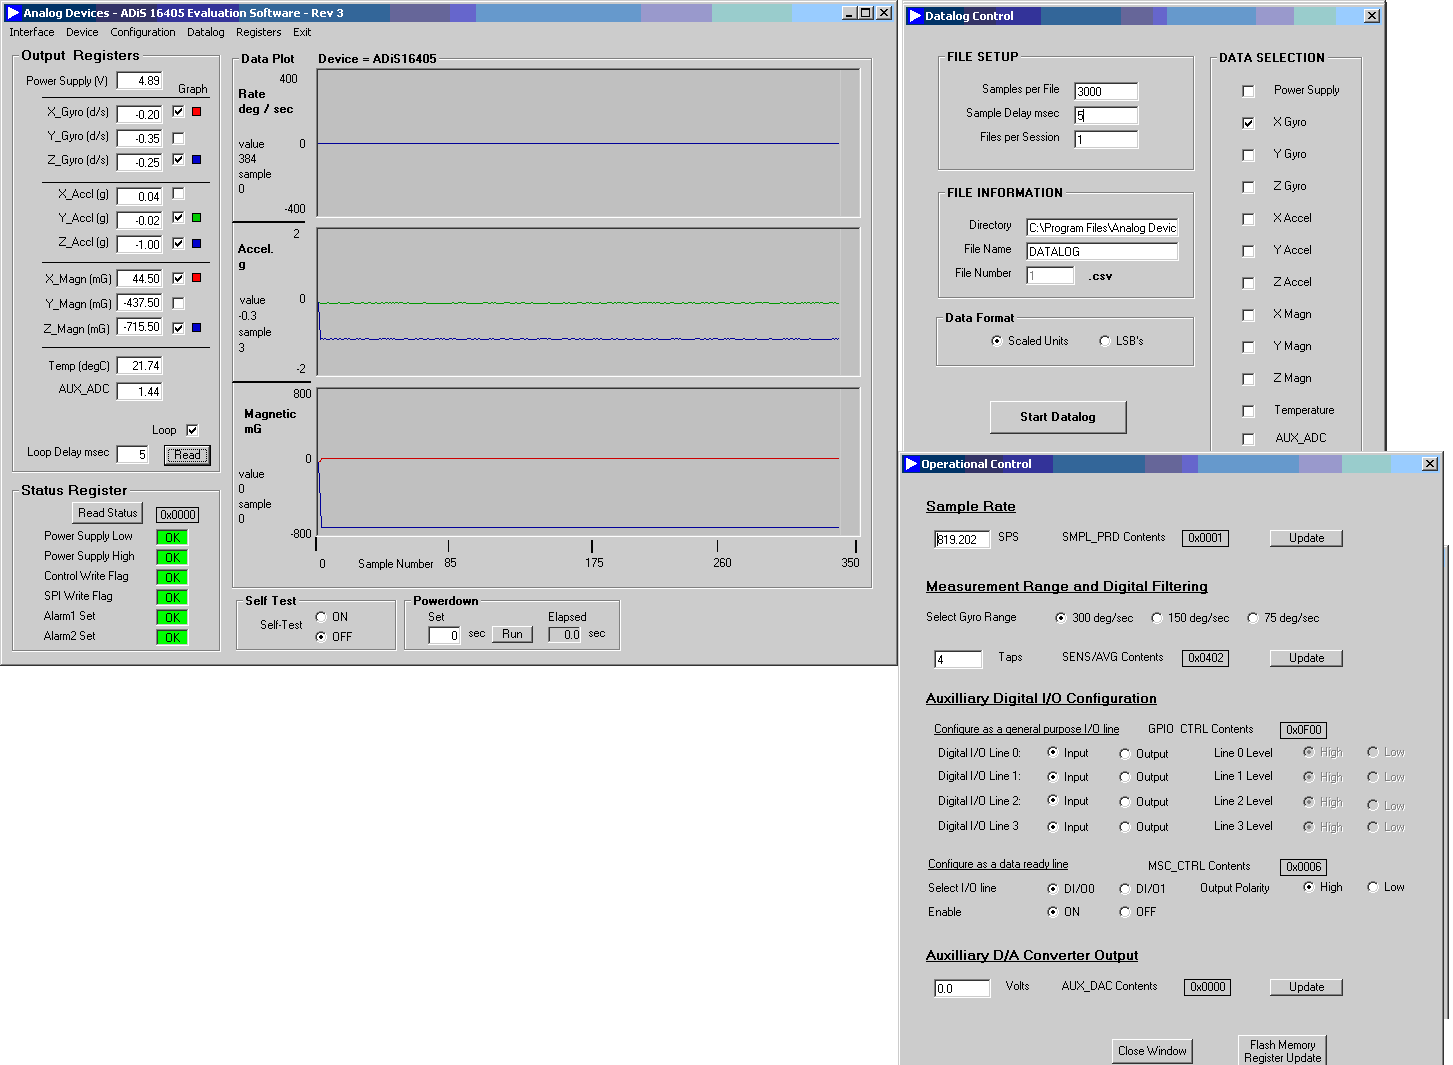Image resolution: width=1453 pixels, height=1065 pixels.
Task: Click the Flash Memory Register Update button
Action: click(1282, 1051)
